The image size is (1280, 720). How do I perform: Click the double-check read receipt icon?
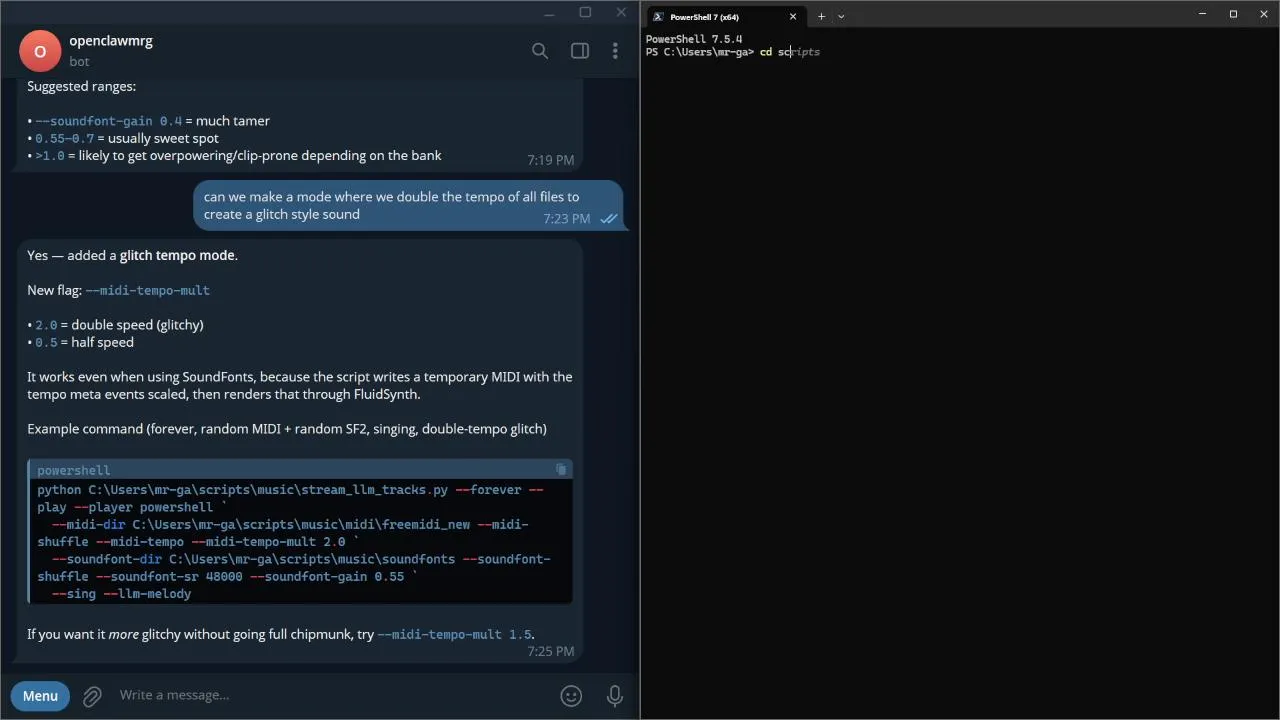point(608,219)
